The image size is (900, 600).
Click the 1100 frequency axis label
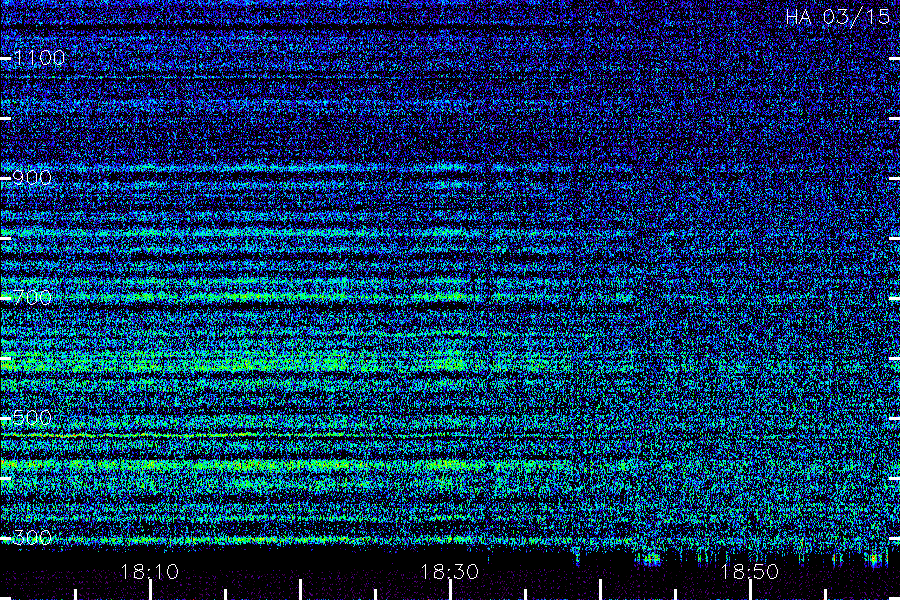tap(39, 58)
